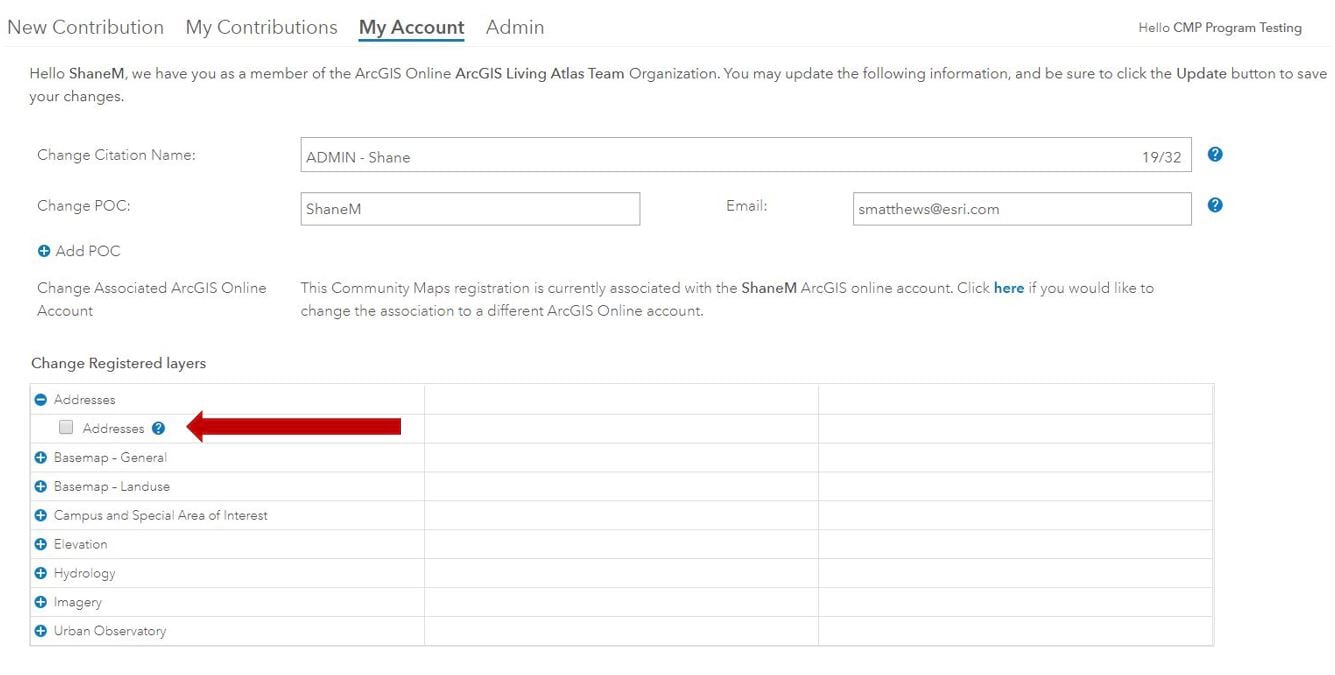This screenshot has width=1335, height=675.
Task: Expand the Hydrology layer group
Action: tap(41, 574)
